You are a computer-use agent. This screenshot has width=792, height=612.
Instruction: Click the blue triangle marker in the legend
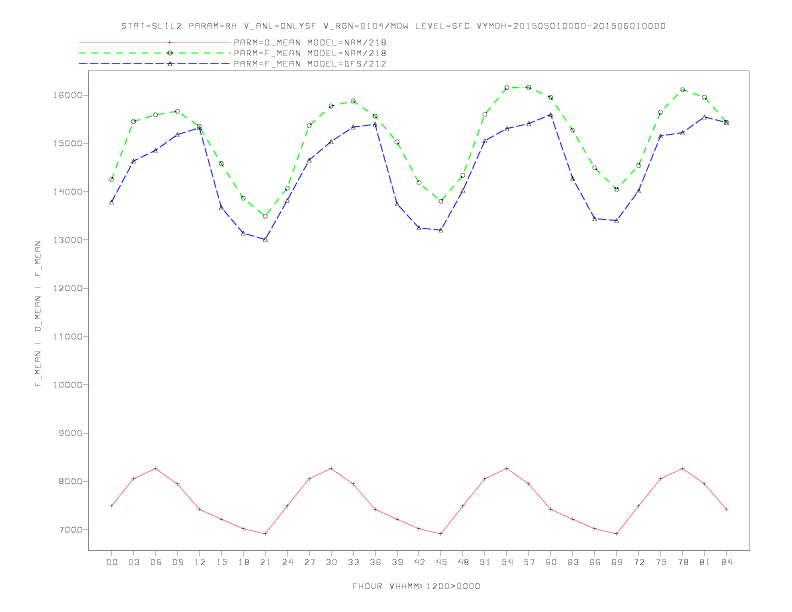tap(170, 64)
